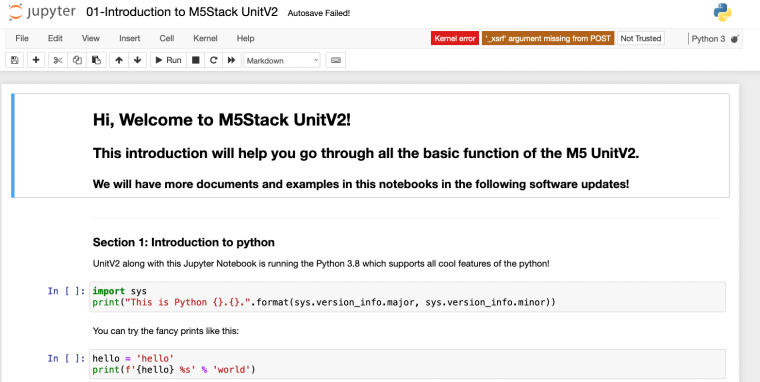Image resolution: width=760 pixels, height=382 pixels.
Task: Click the red Kernel error badge
Action: [x=455, y=38]
